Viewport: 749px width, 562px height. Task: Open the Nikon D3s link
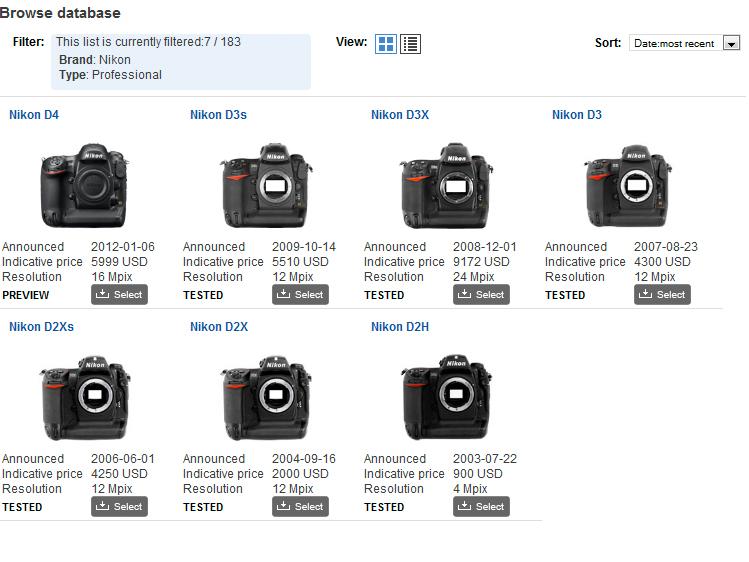pyautogui.click(x=218, y=115)
